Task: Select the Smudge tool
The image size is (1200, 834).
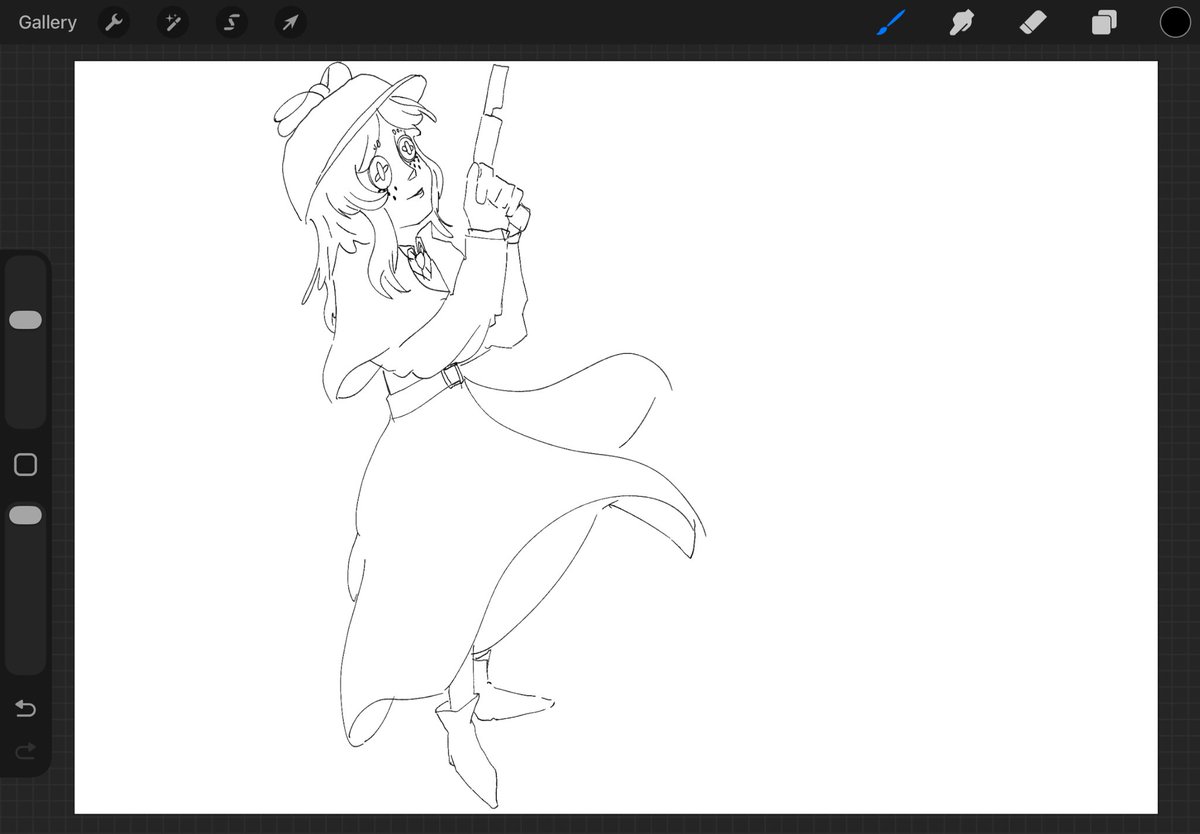Action: coord(962,22)
